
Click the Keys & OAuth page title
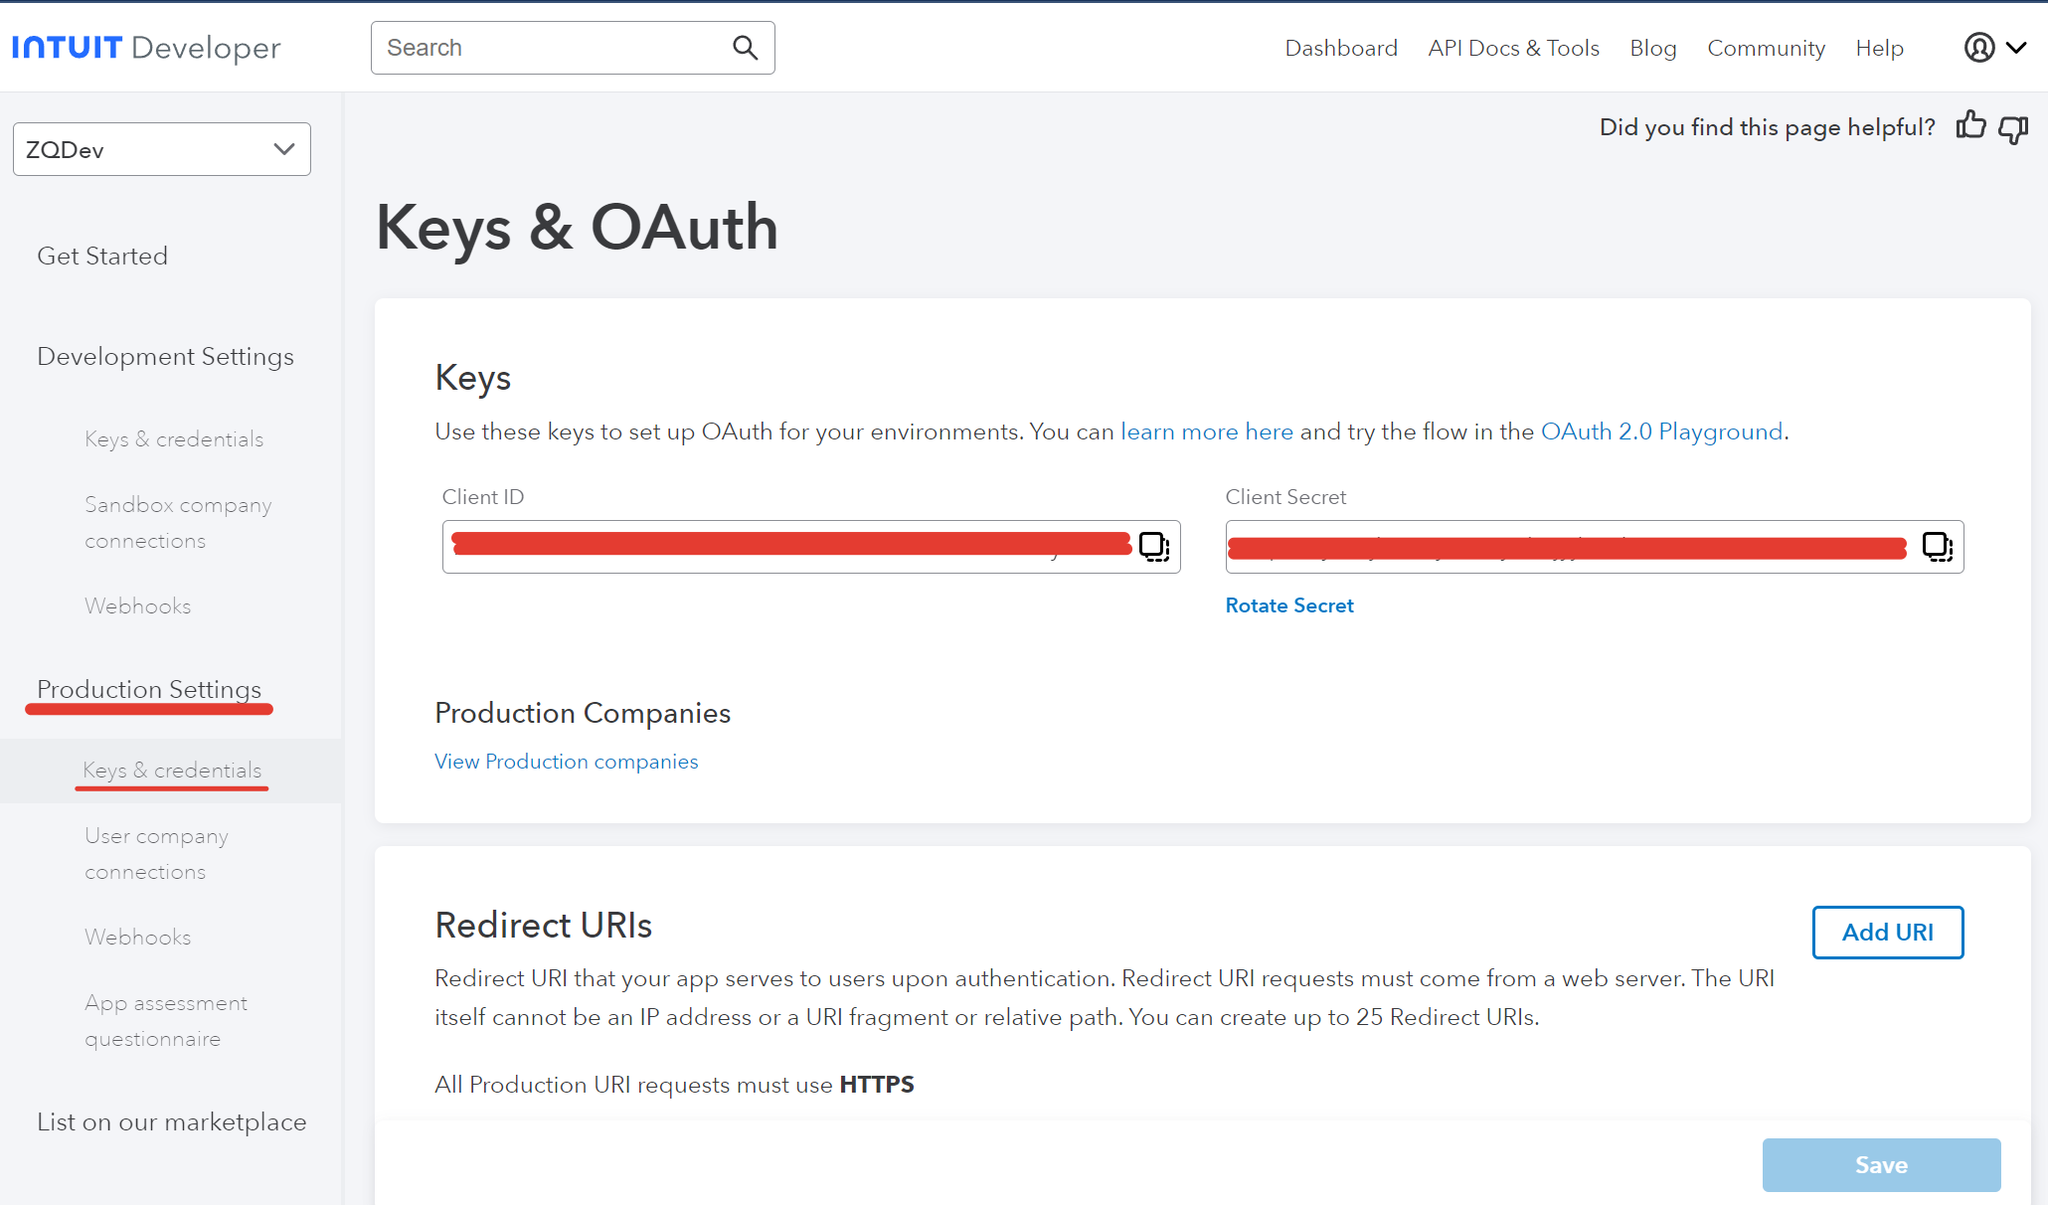pyautogui.click(x=576, y=227)
